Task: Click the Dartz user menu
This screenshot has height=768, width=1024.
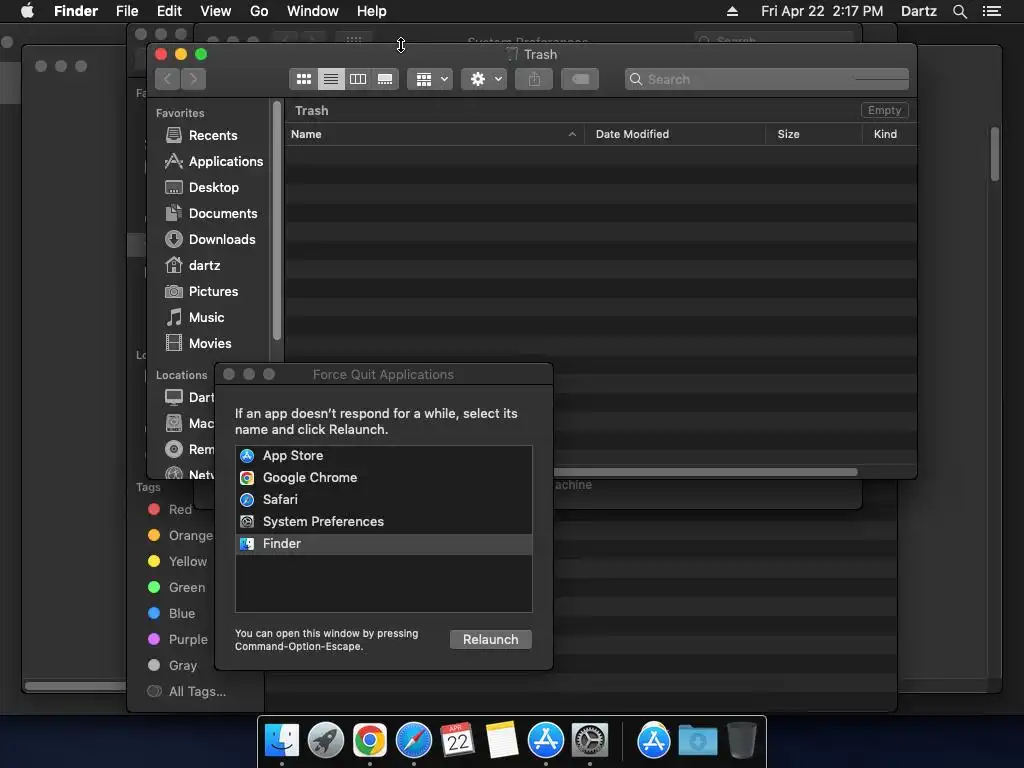Action: [x=919, y=11]
